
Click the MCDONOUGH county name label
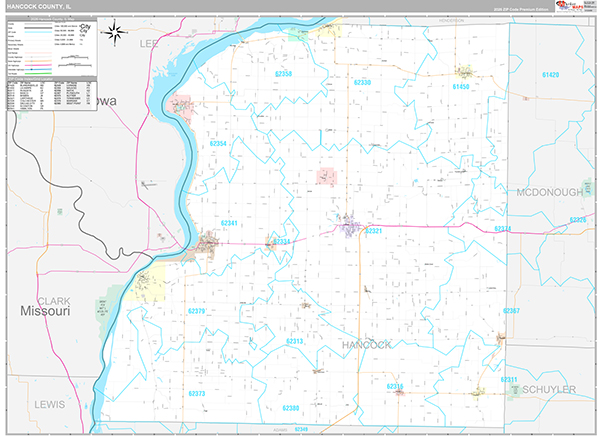(x=549, y=192)
